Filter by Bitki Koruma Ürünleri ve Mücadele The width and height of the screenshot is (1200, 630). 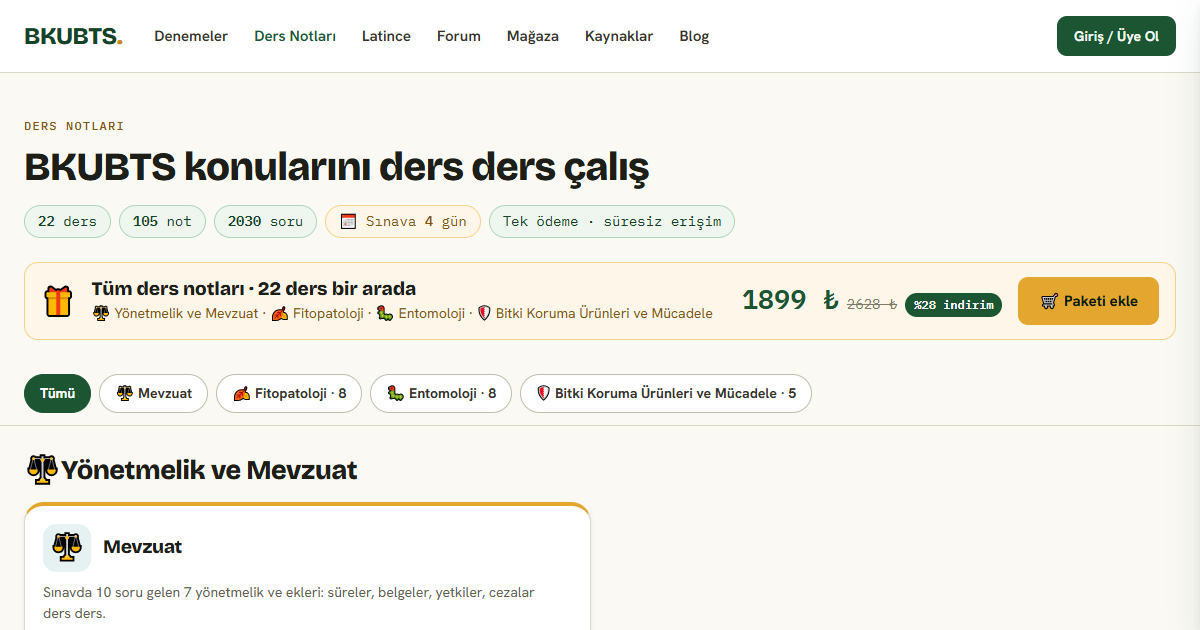click(x=666, y=394)
